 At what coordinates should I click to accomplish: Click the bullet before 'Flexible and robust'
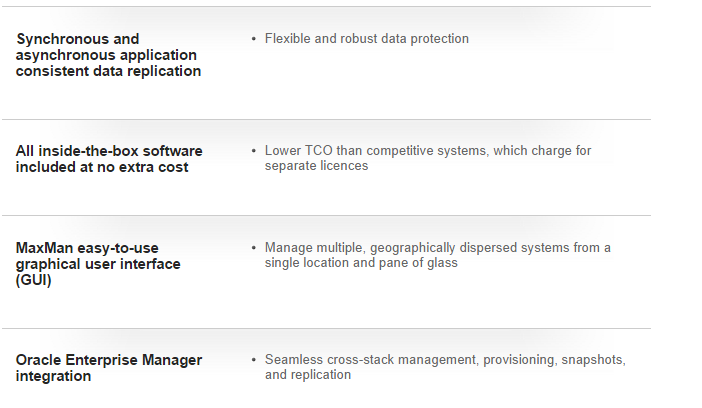click(254, 39)
